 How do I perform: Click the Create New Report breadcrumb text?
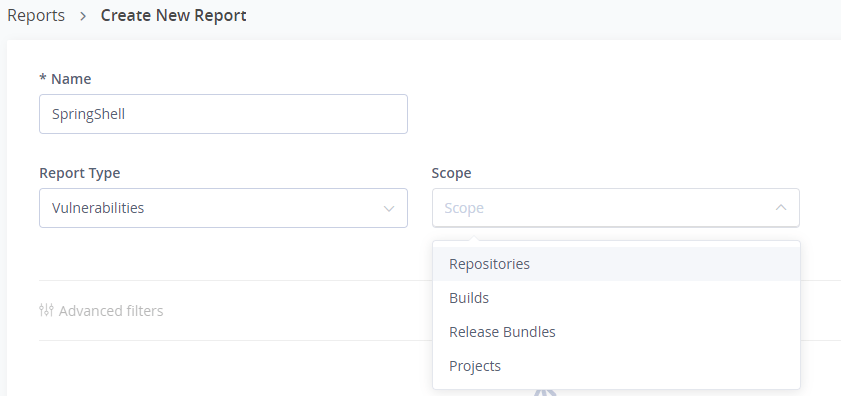pyautogui.click(x=174, y=16)
